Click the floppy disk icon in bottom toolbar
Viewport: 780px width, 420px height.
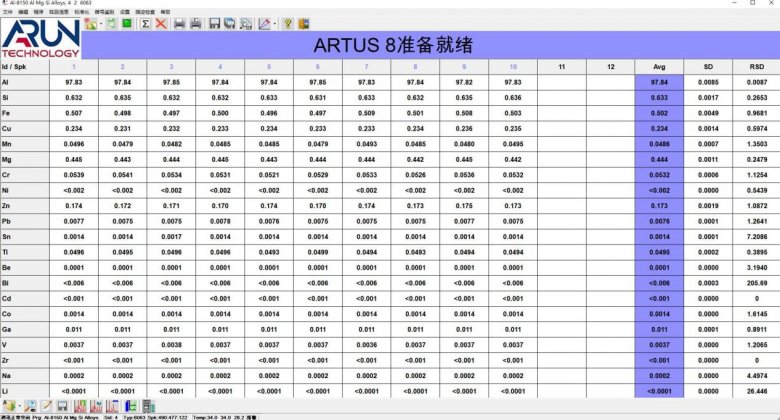(x=62, y=405)
